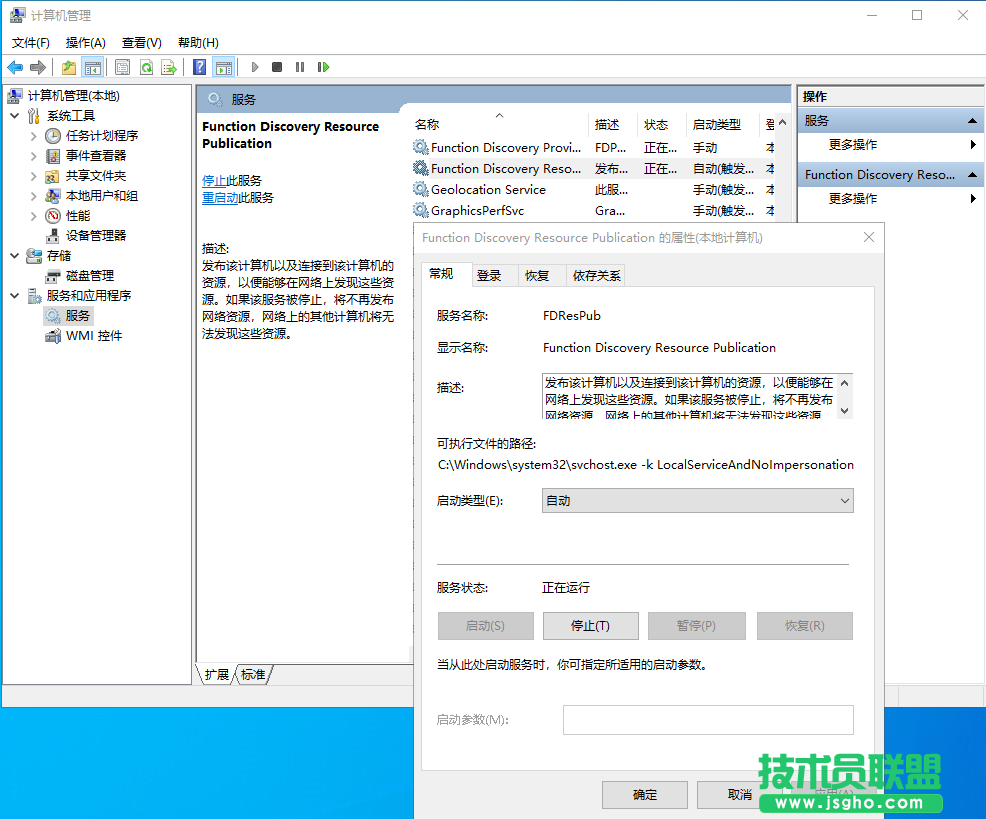The width and height of the screenshot is (986, 819).
Task: Select 任务计划程序 in the tree
Action: point(102,135)
